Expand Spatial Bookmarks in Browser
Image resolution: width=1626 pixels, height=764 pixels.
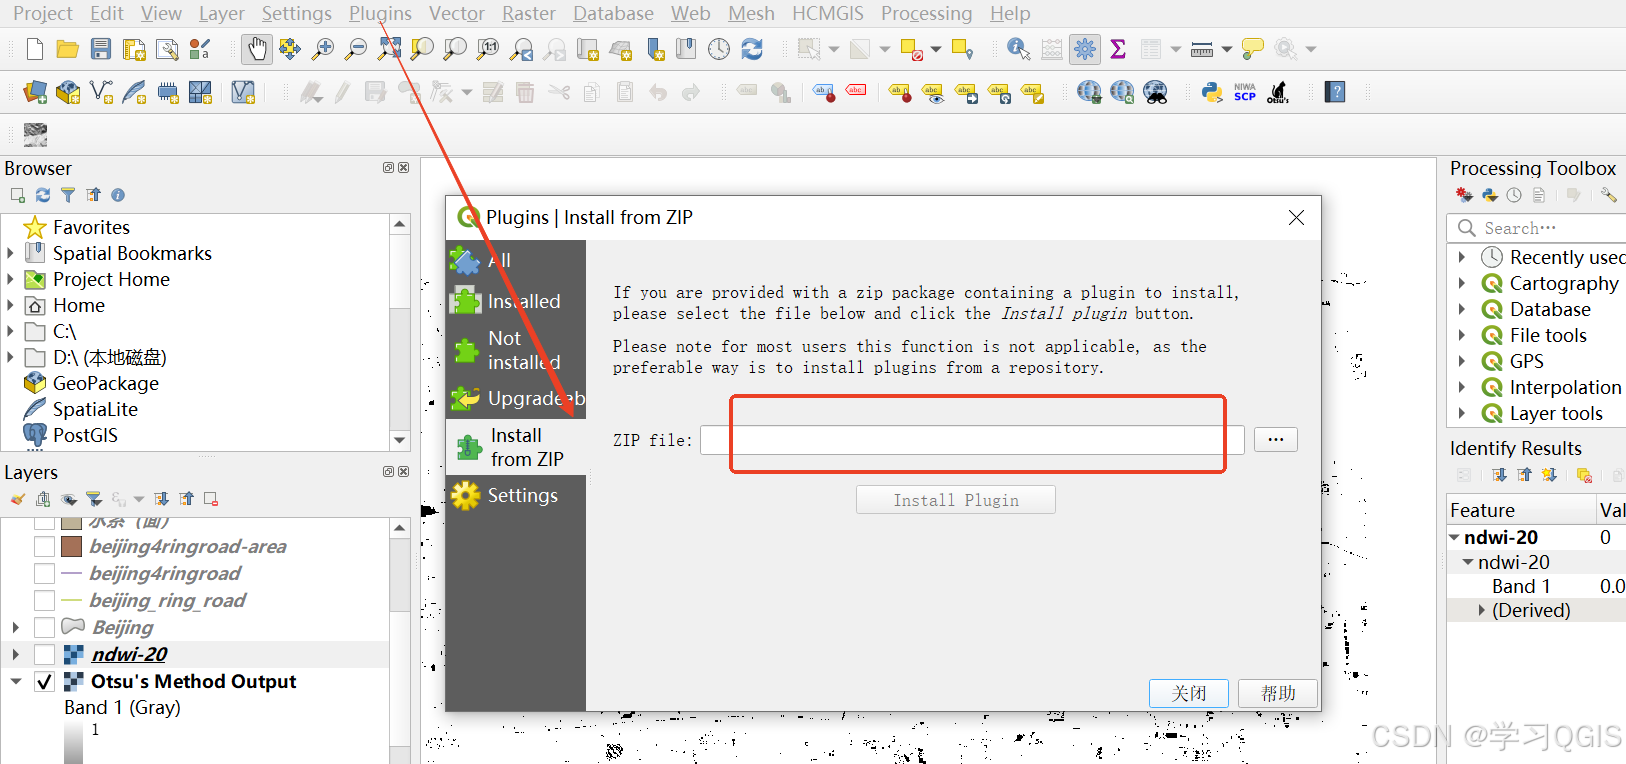click(10, 254)
